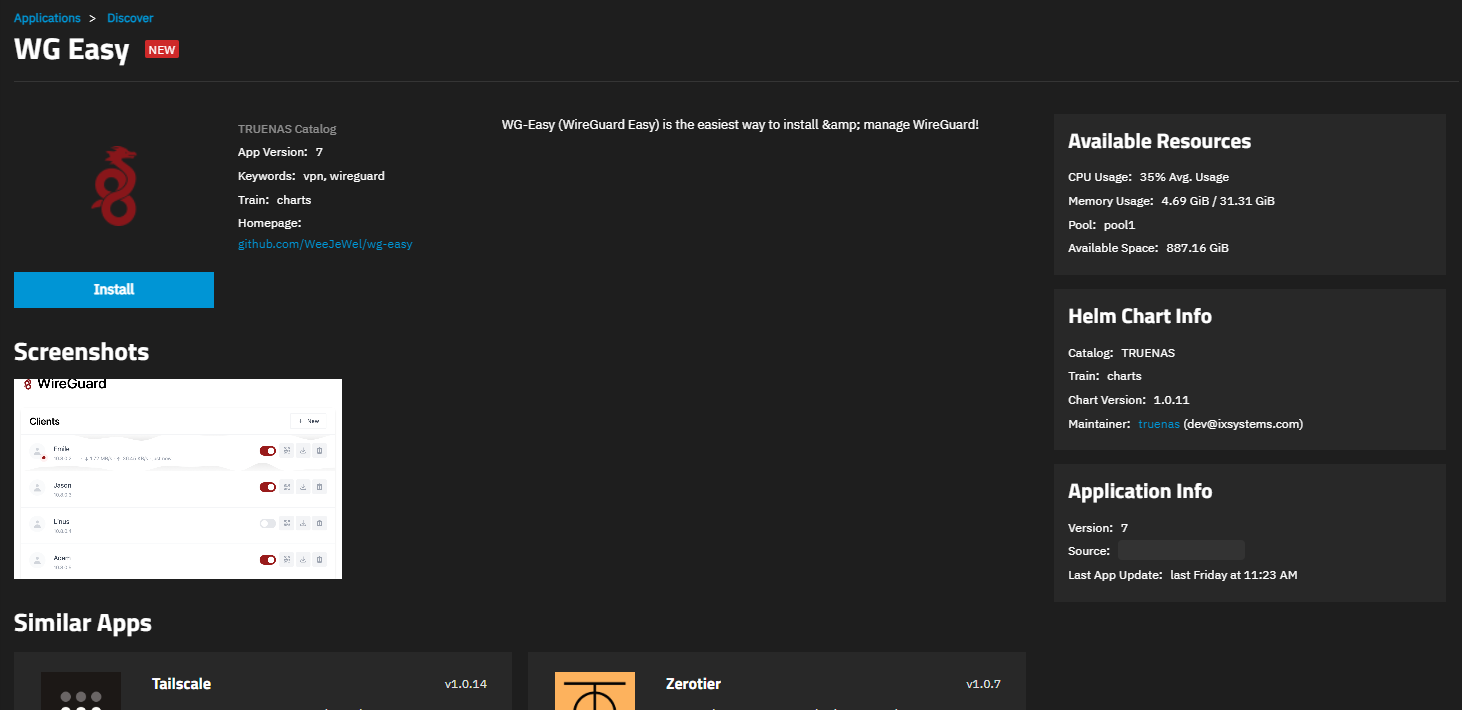Click the NEW badge beside WG Easy

click(162, 49)
